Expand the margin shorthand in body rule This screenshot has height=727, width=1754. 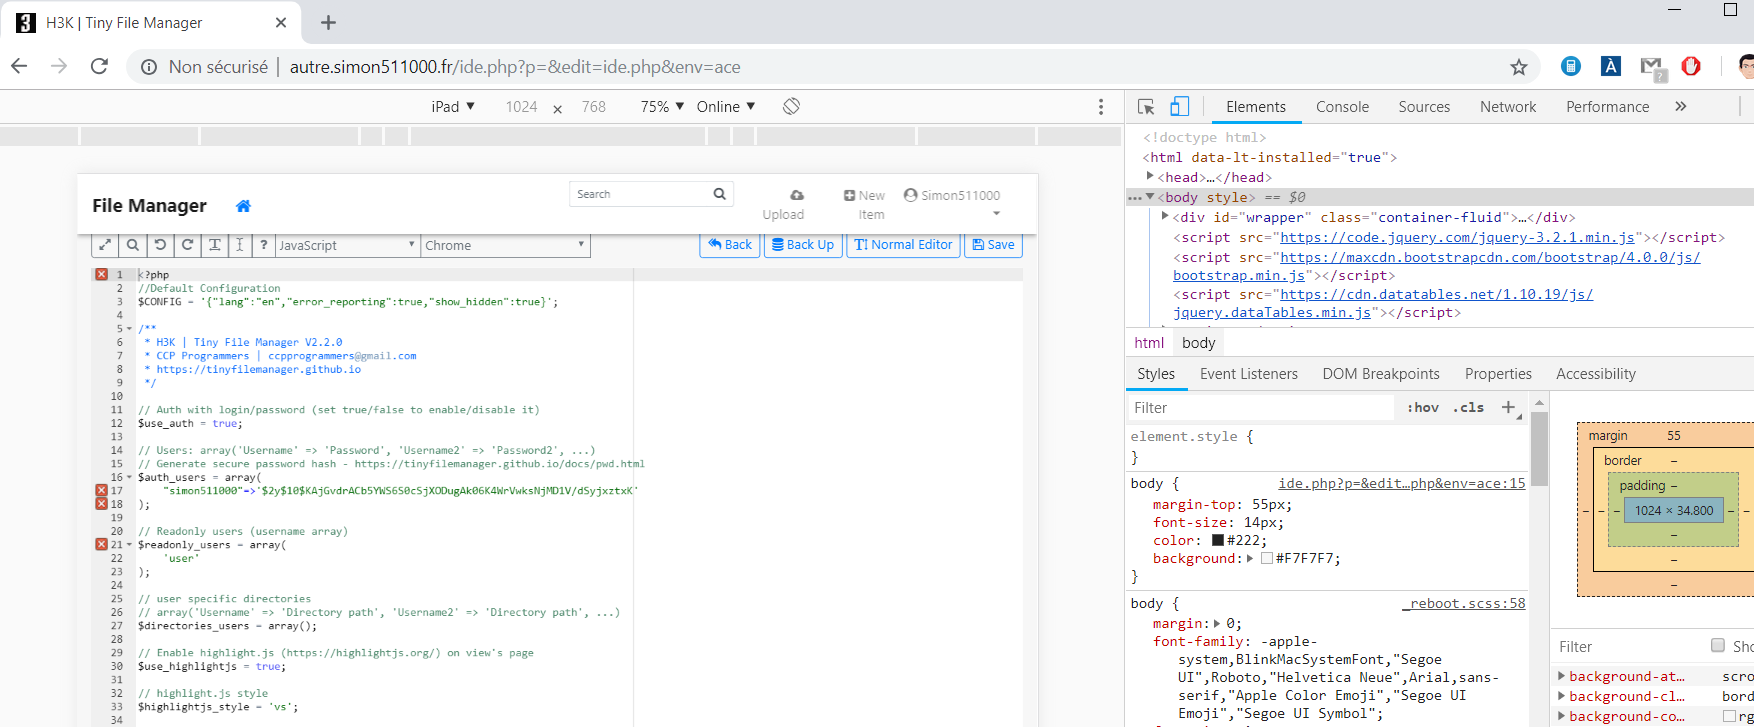coord(1218,623)
